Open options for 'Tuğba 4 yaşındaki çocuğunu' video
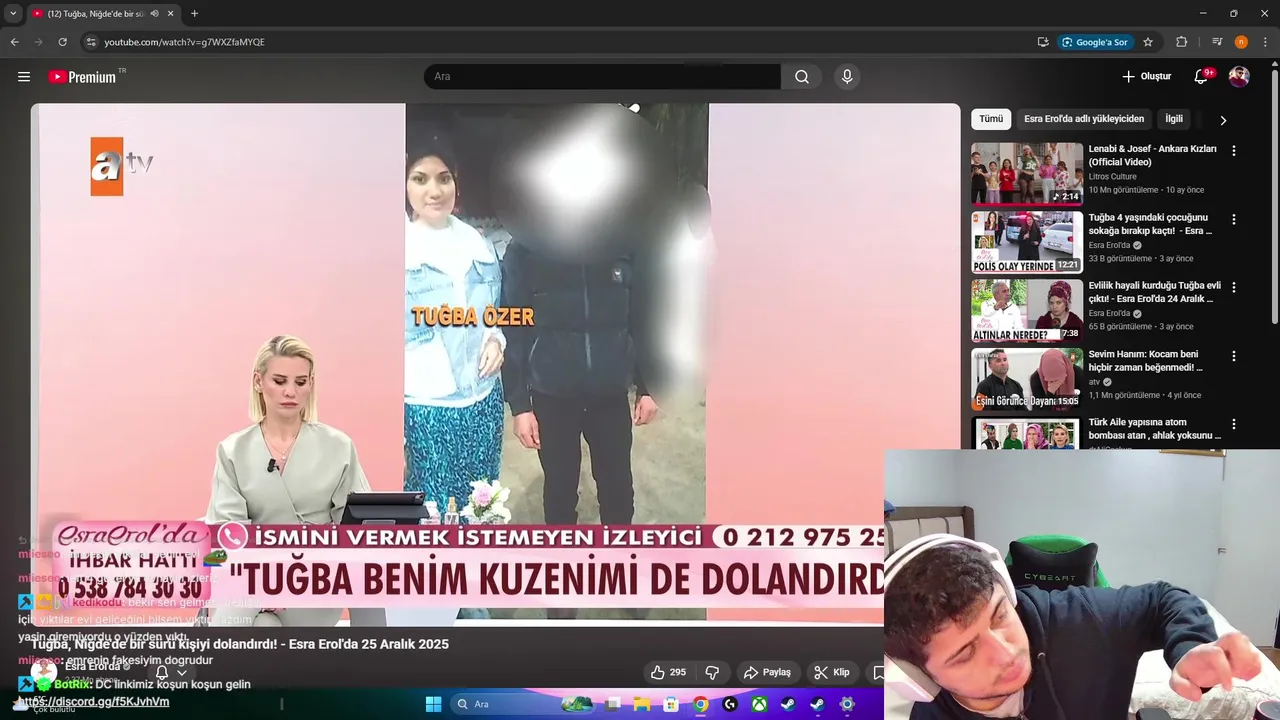 (1233, 219)
